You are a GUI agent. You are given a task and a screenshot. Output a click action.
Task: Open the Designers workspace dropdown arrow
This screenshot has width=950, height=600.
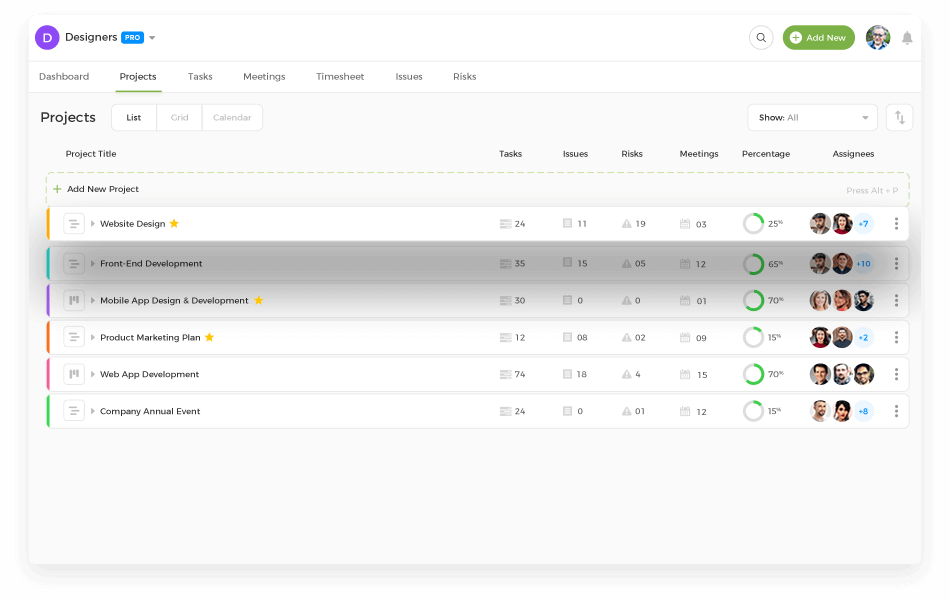tap(153, 39)
